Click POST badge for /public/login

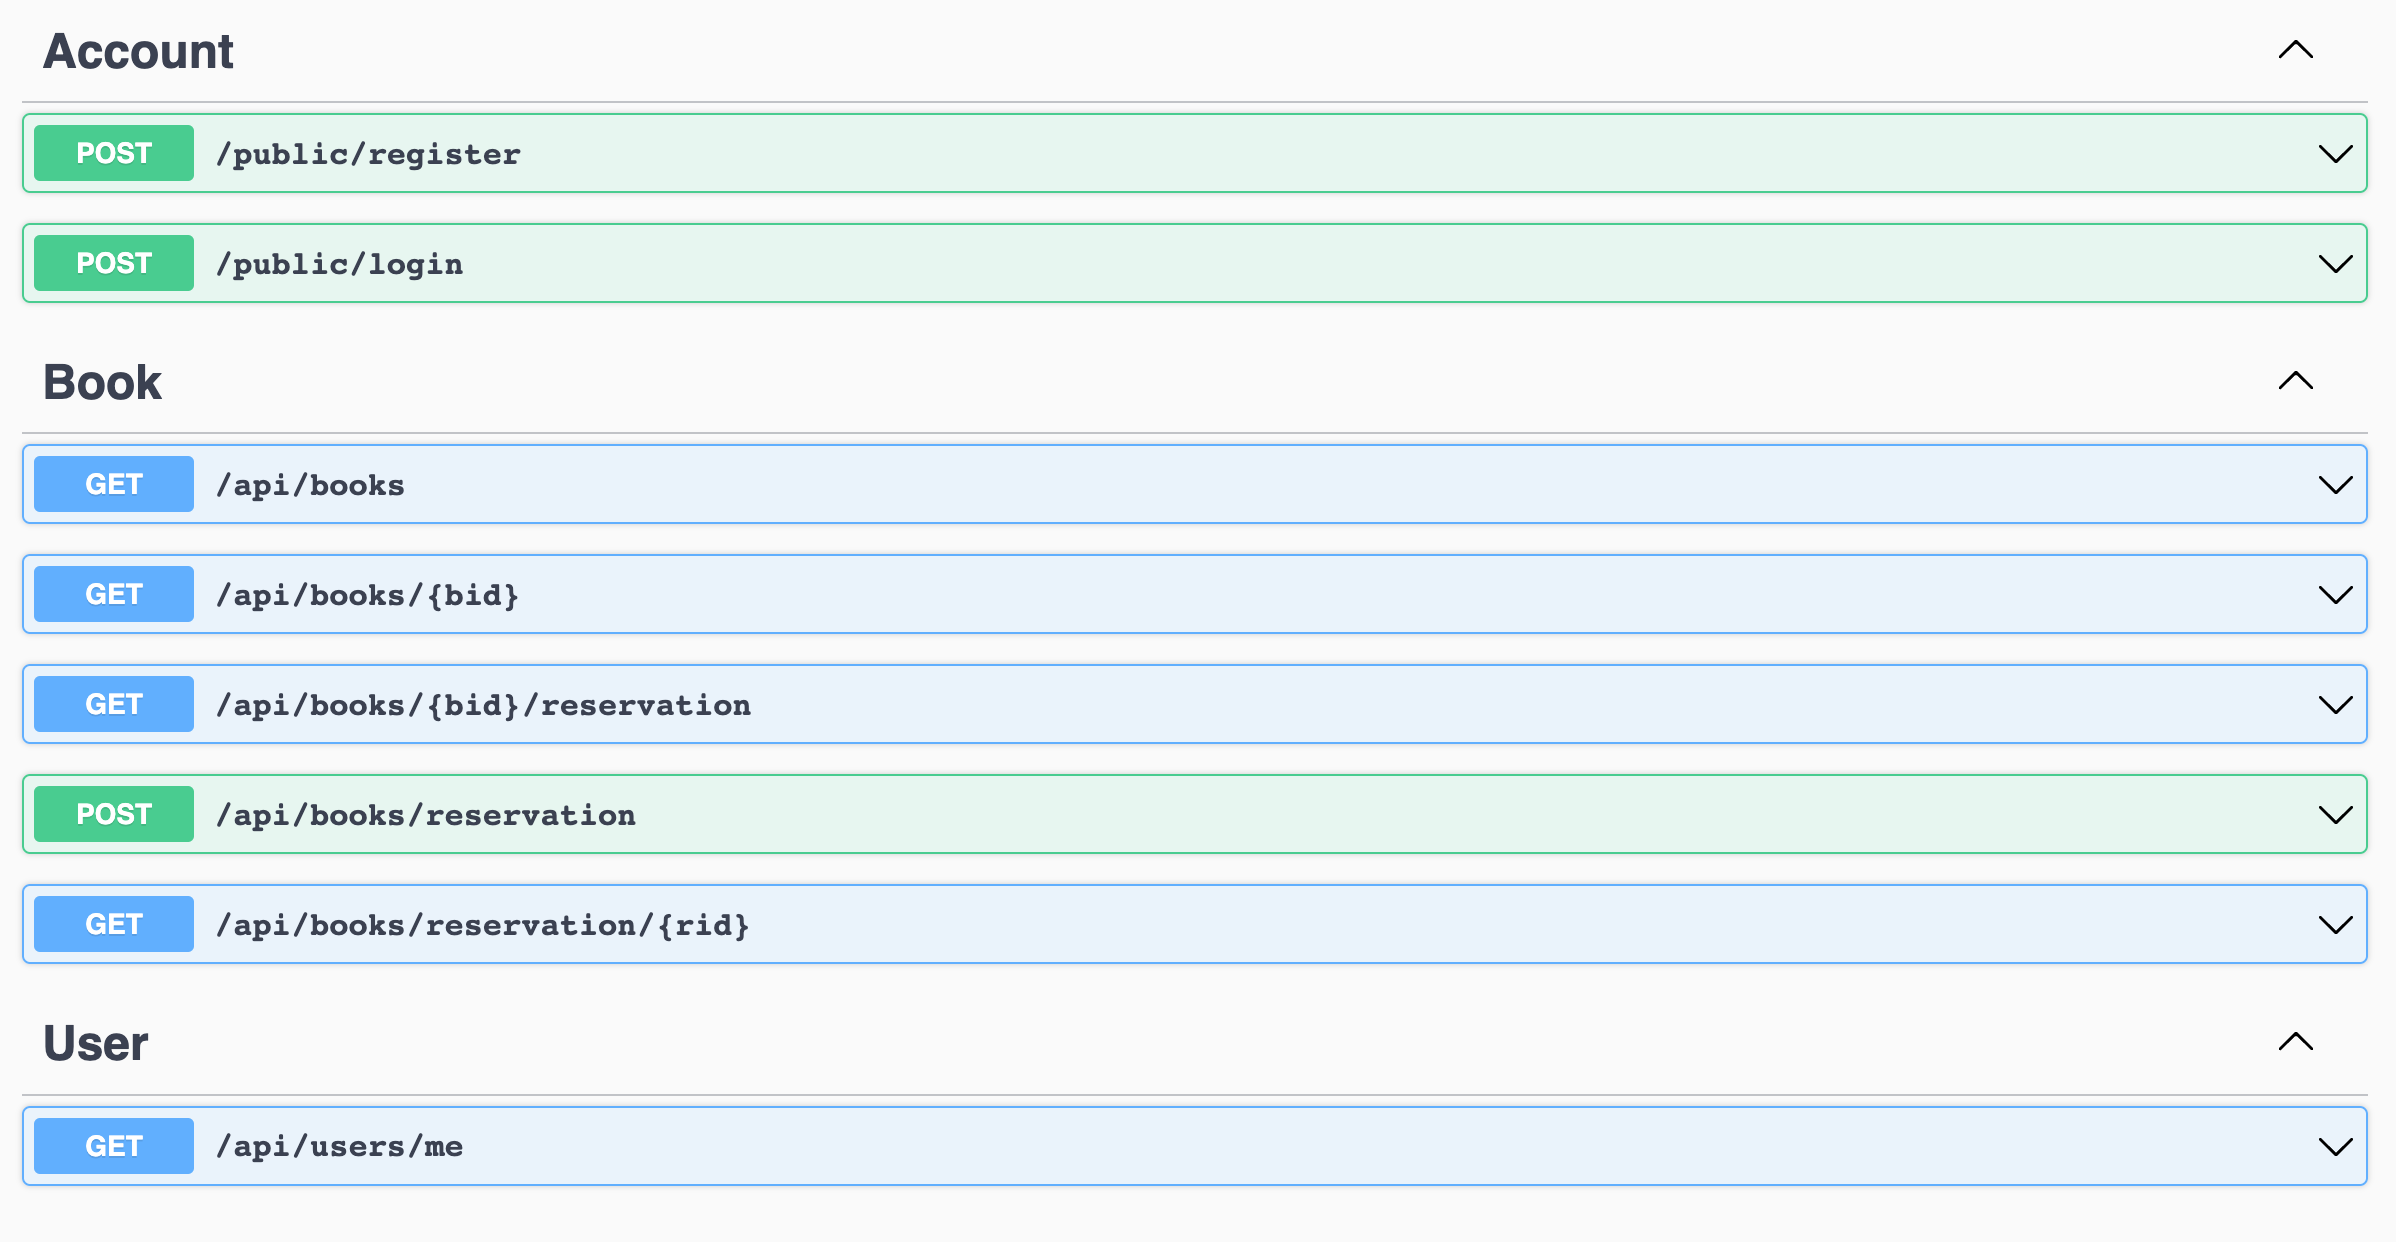[x=114, y=263]
